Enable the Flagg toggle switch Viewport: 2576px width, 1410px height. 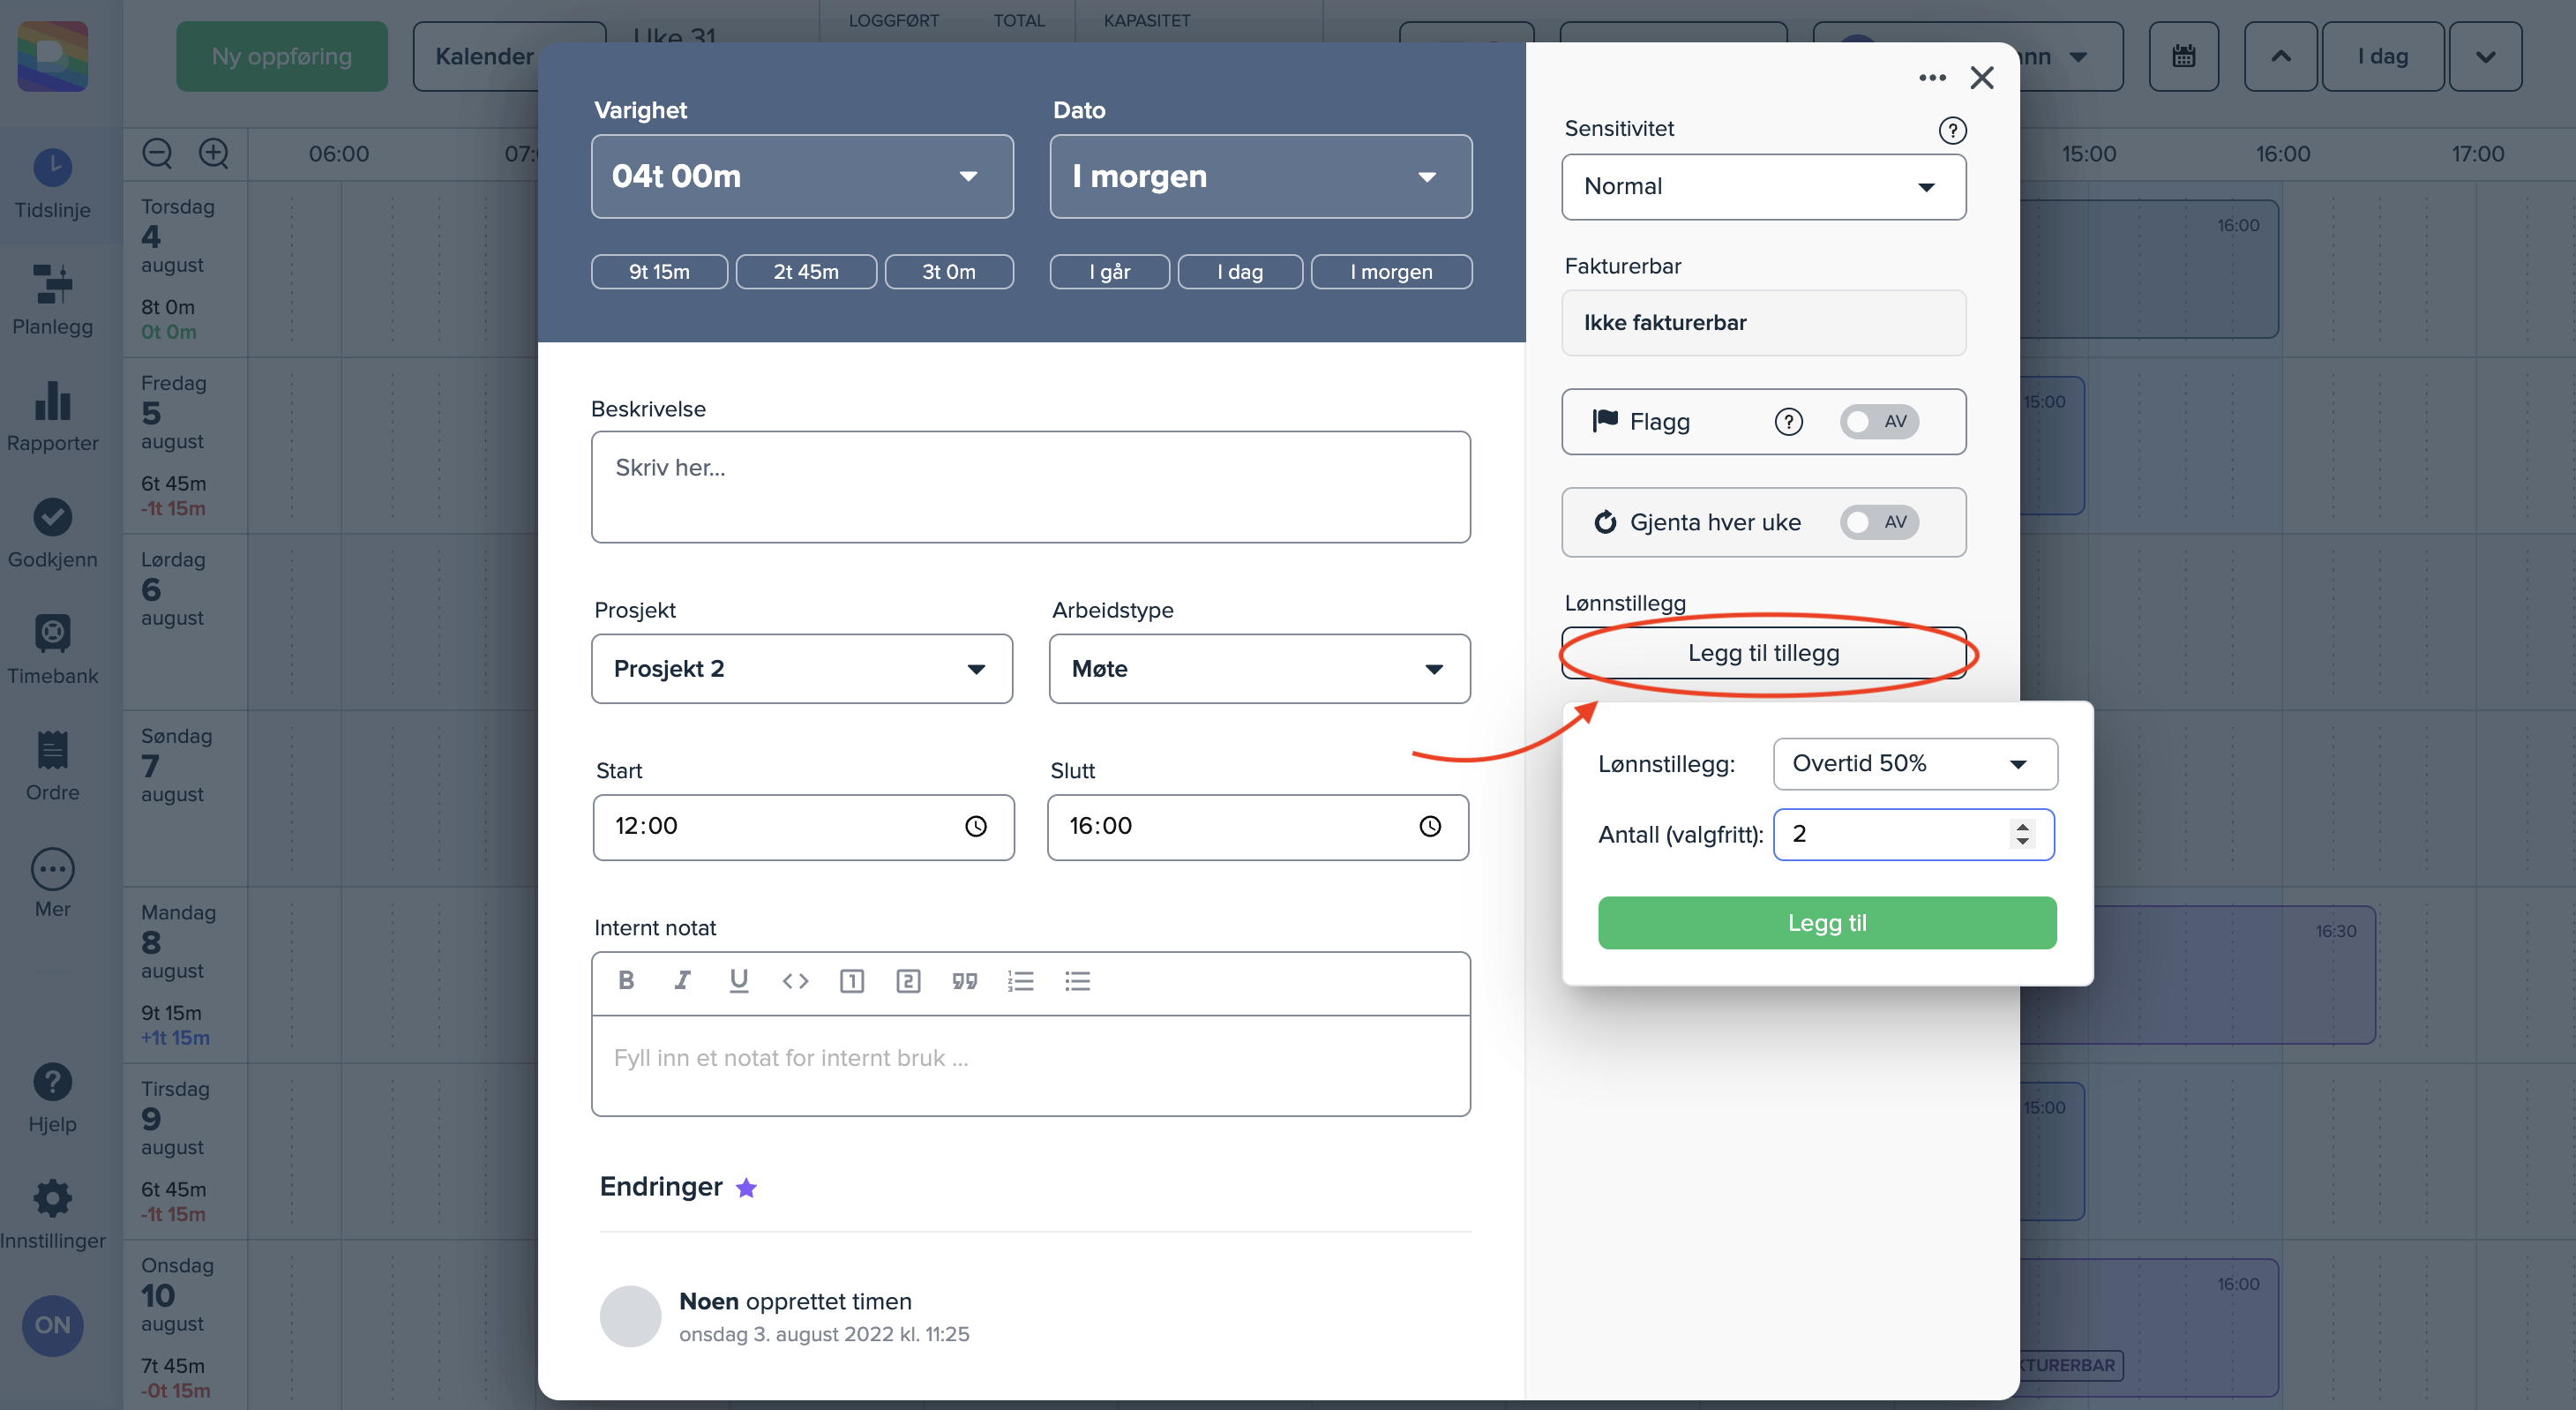tap(1878, 422)
